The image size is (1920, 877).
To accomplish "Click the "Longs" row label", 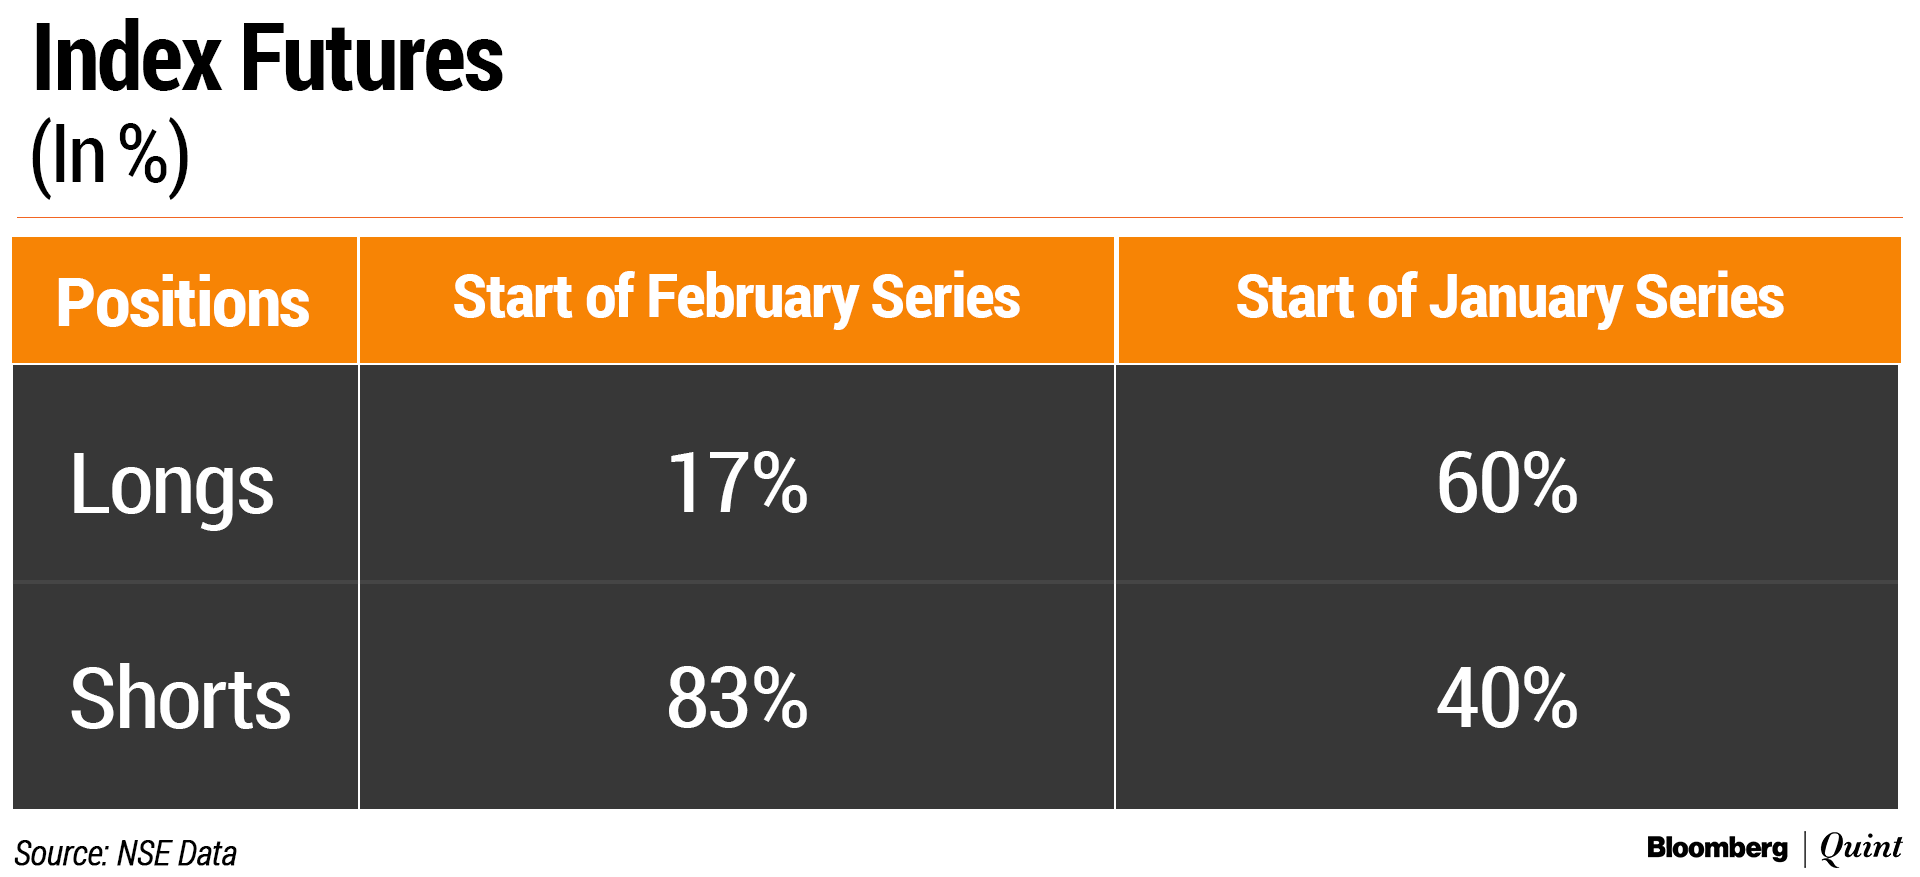I will pyautogui.click(x=172, y=485).
